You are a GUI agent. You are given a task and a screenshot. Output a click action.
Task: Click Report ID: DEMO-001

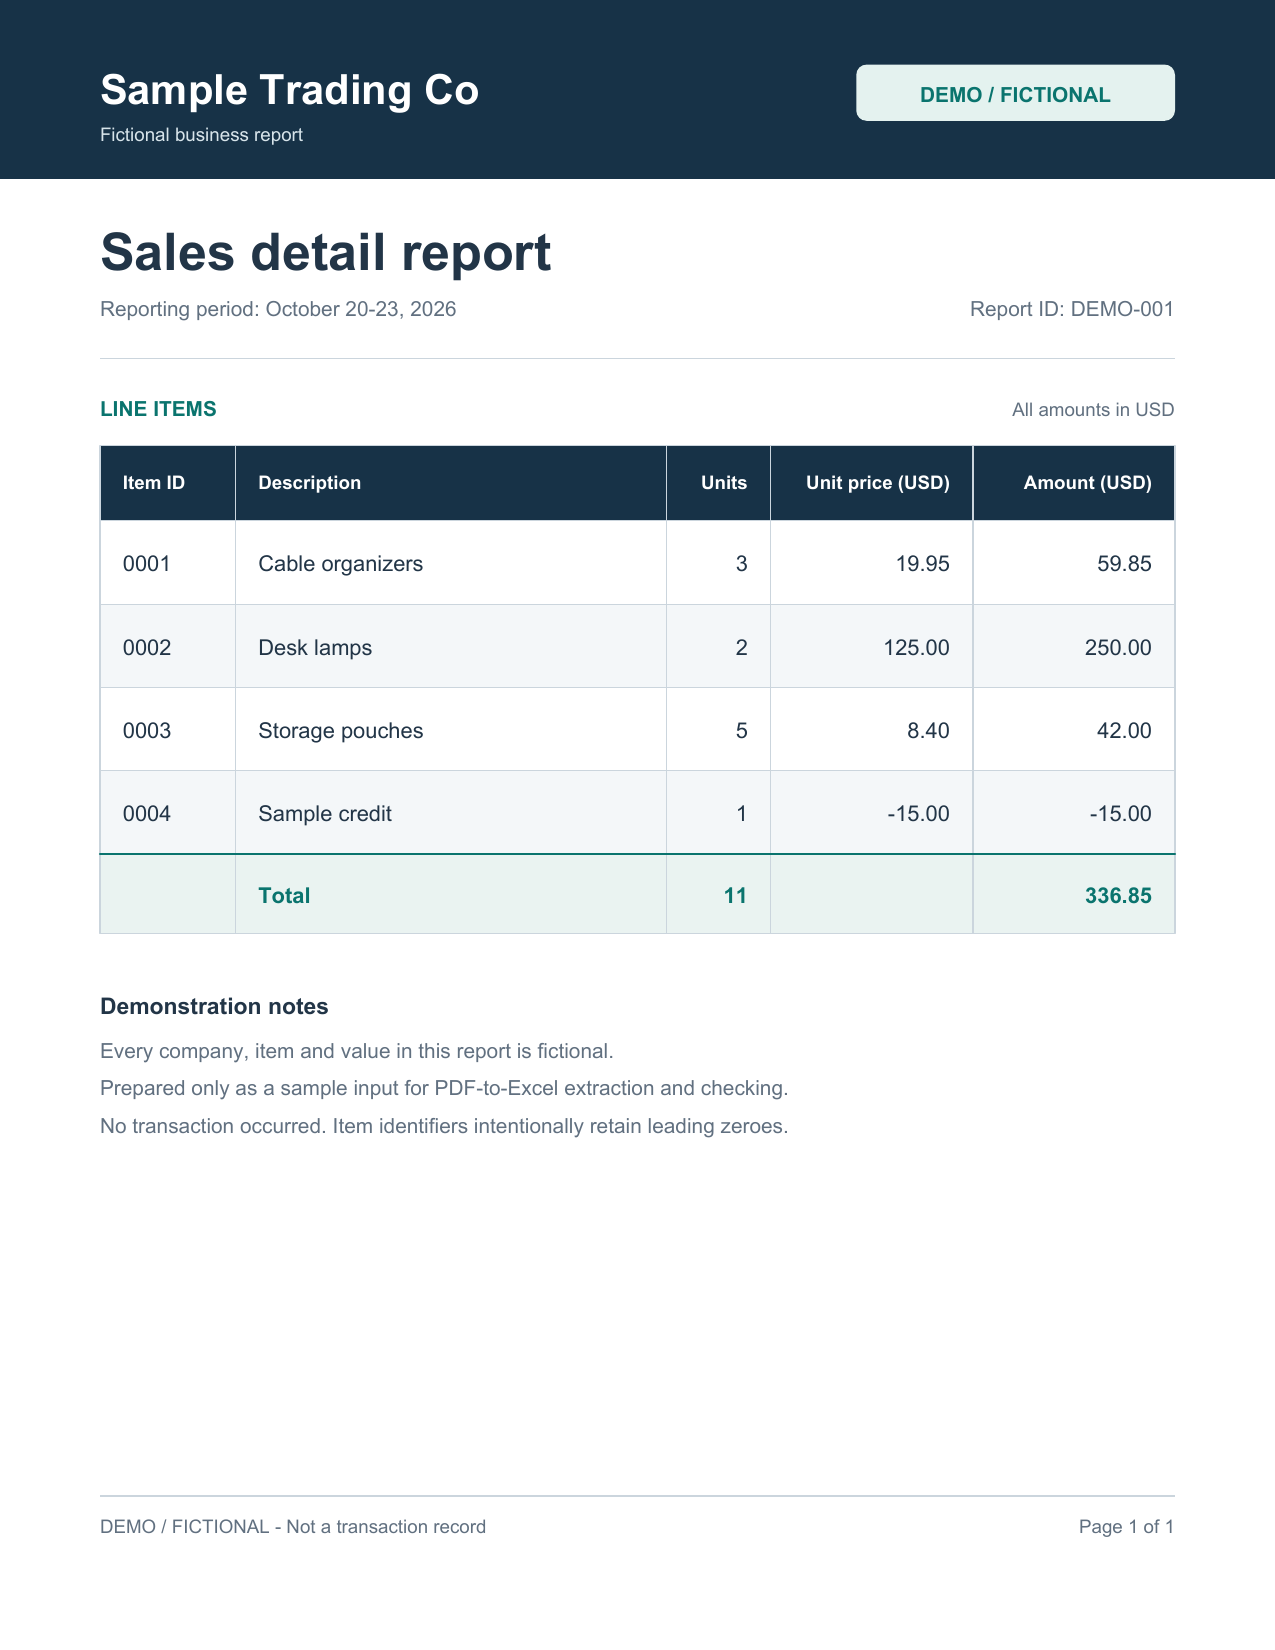click(x=1072, y=309)
